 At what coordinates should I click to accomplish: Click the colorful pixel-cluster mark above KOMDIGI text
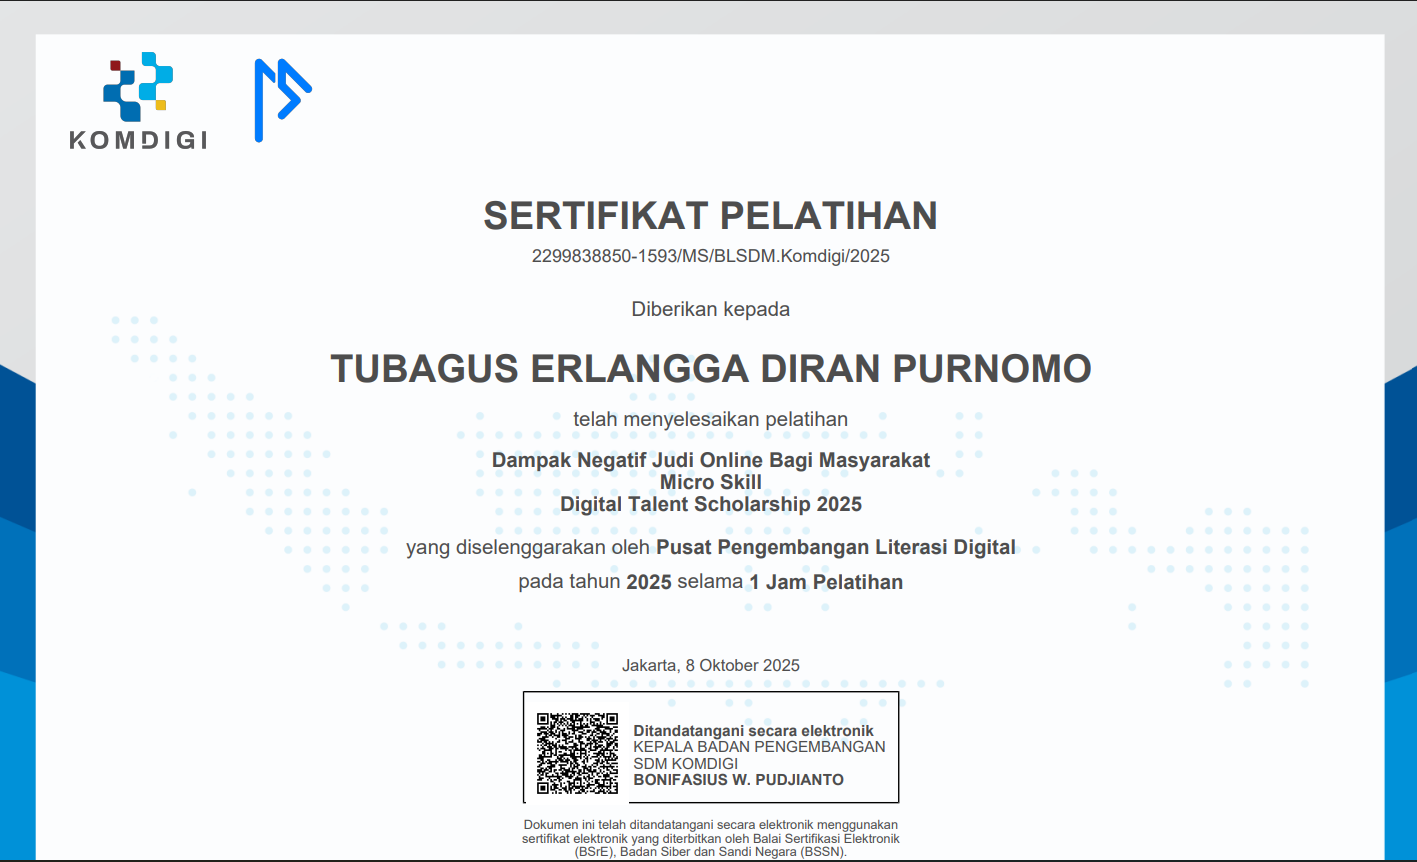(x=138, y=90)
